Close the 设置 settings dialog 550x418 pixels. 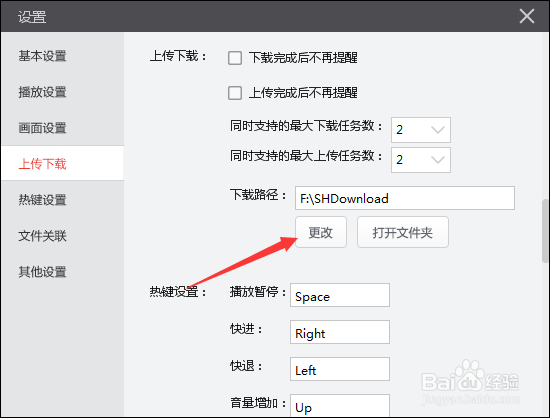[527, 16]
